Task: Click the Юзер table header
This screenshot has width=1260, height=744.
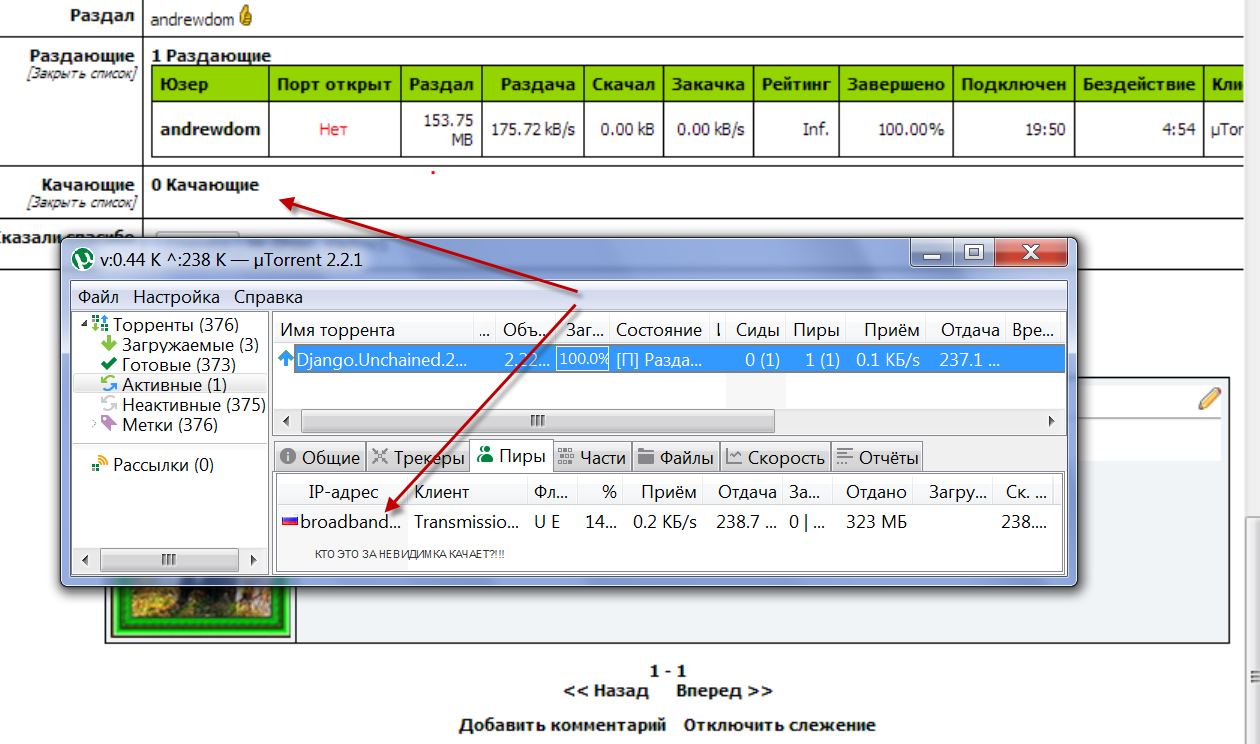Action: pos(210,84)
